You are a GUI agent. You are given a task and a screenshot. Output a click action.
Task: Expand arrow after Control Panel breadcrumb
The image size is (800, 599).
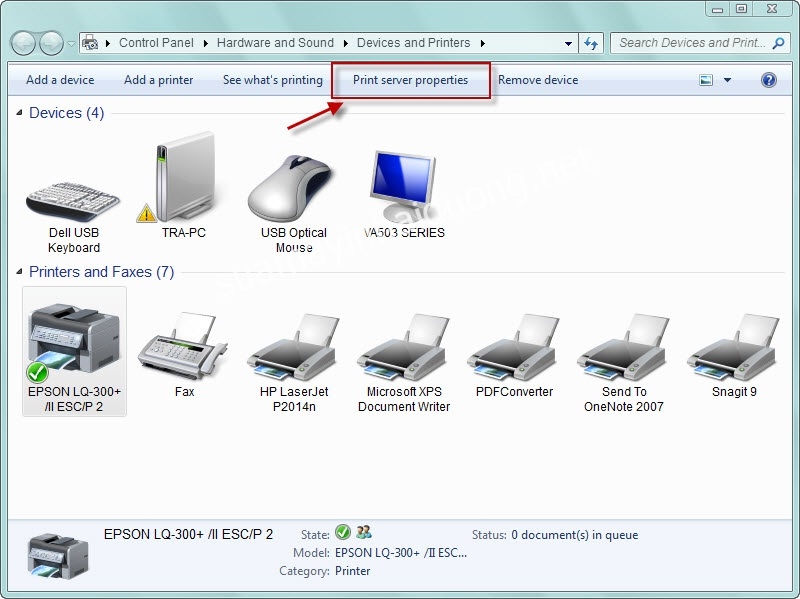click(206, 43)
